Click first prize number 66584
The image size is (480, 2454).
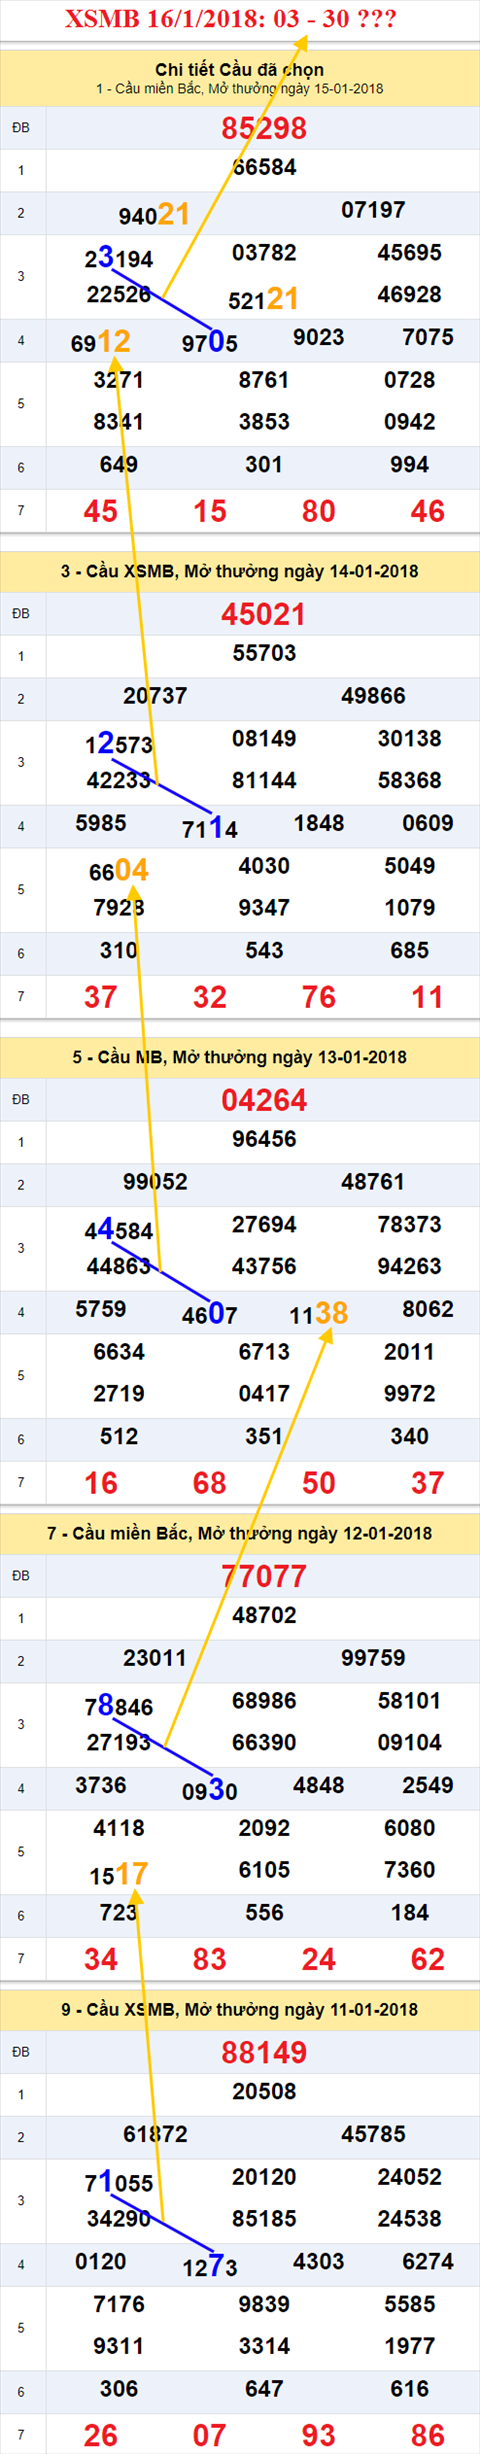[264, 167]
